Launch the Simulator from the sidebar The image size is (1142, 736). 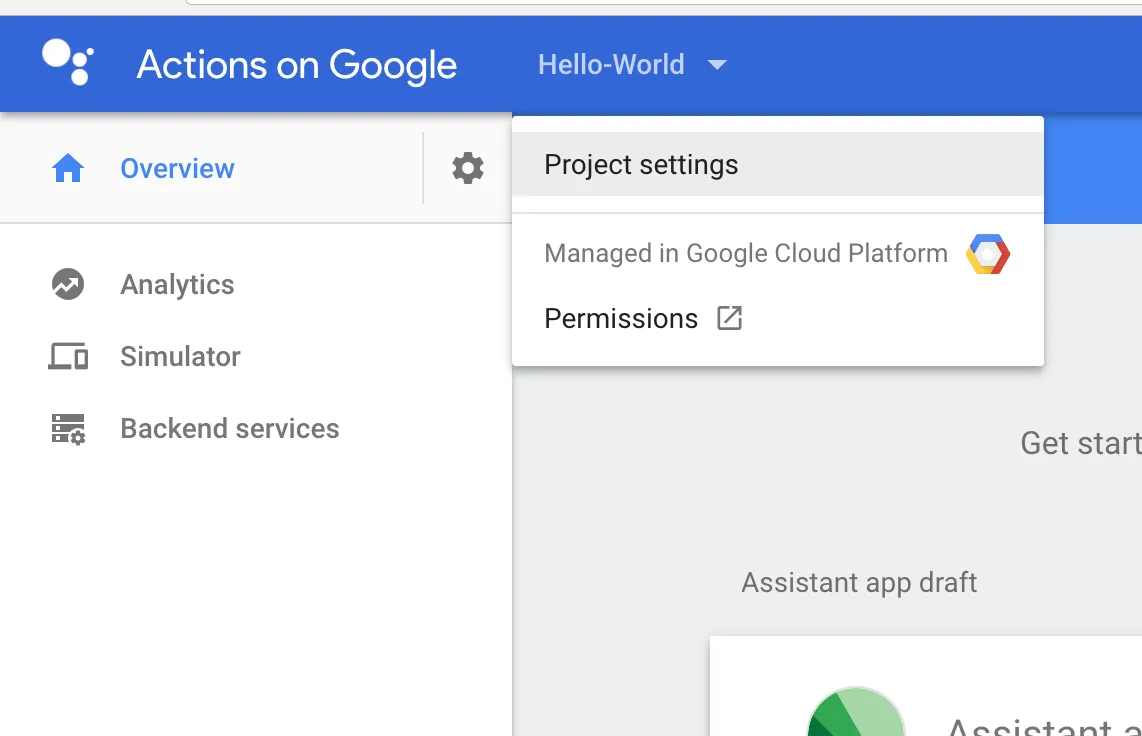[x=180, y=357]
